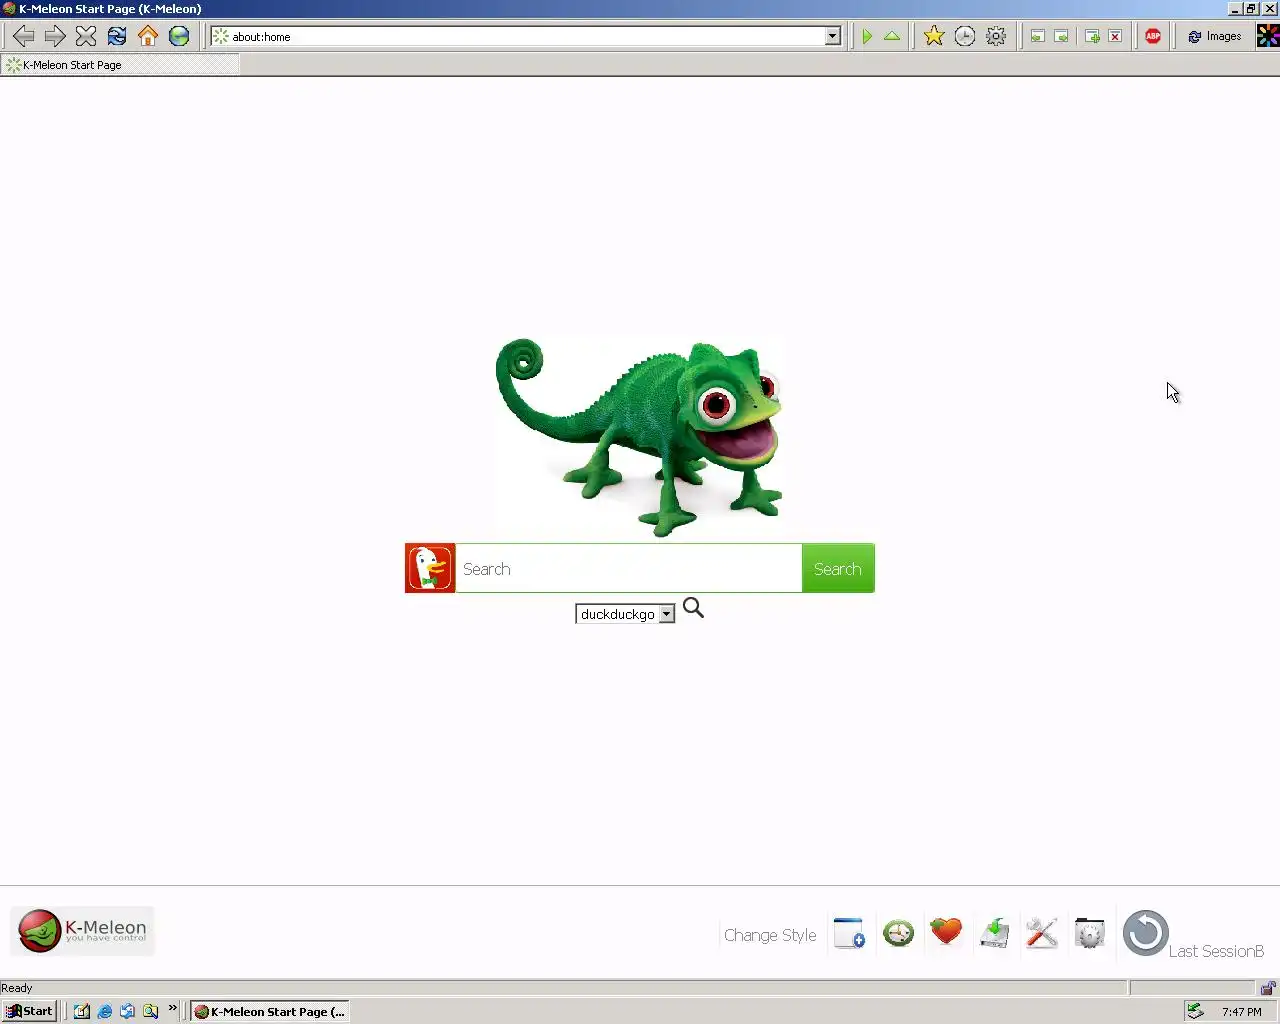Go forward with the Forward arrow
This screenshot has width=1280, height=1024.
(x=55, y=36)
